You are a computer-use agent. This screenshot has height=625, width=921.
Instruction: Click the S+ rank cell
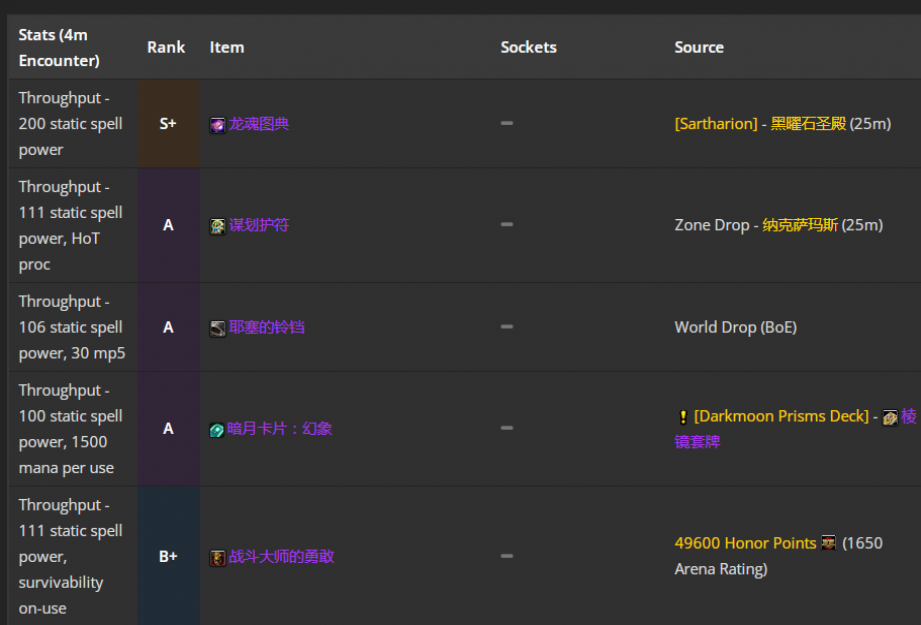pos(168,124)
